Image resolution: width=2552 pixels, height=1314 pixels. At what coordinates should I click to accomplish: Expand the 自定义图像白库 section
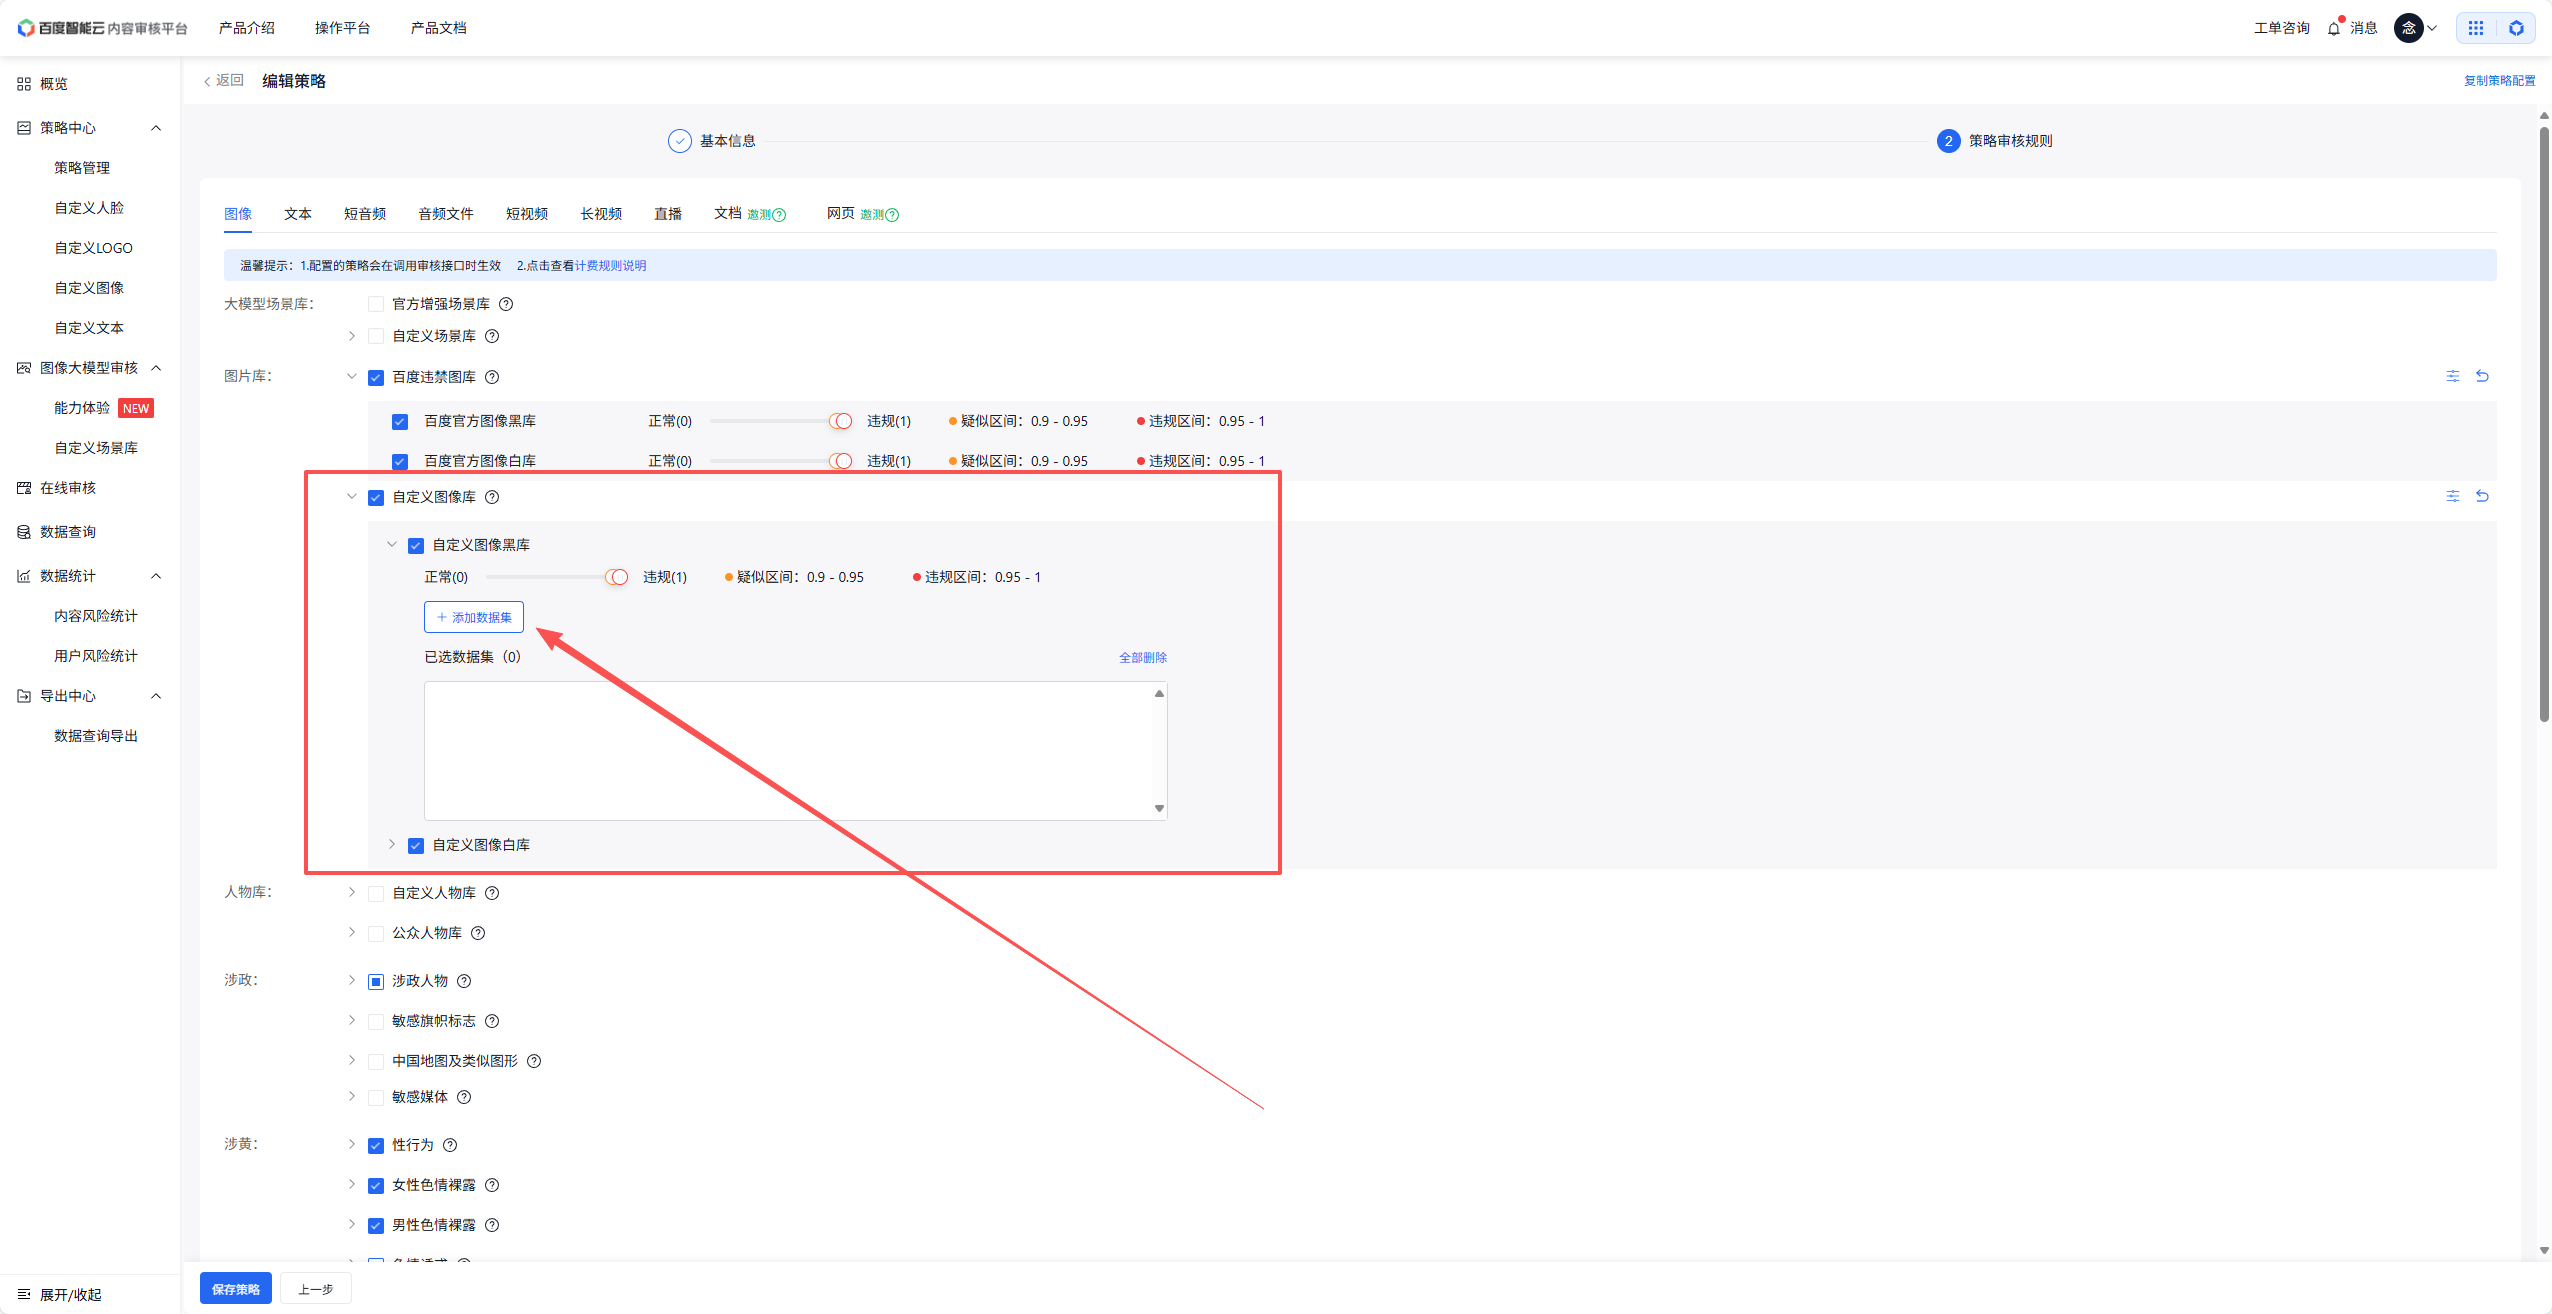(x=392, y=845)
